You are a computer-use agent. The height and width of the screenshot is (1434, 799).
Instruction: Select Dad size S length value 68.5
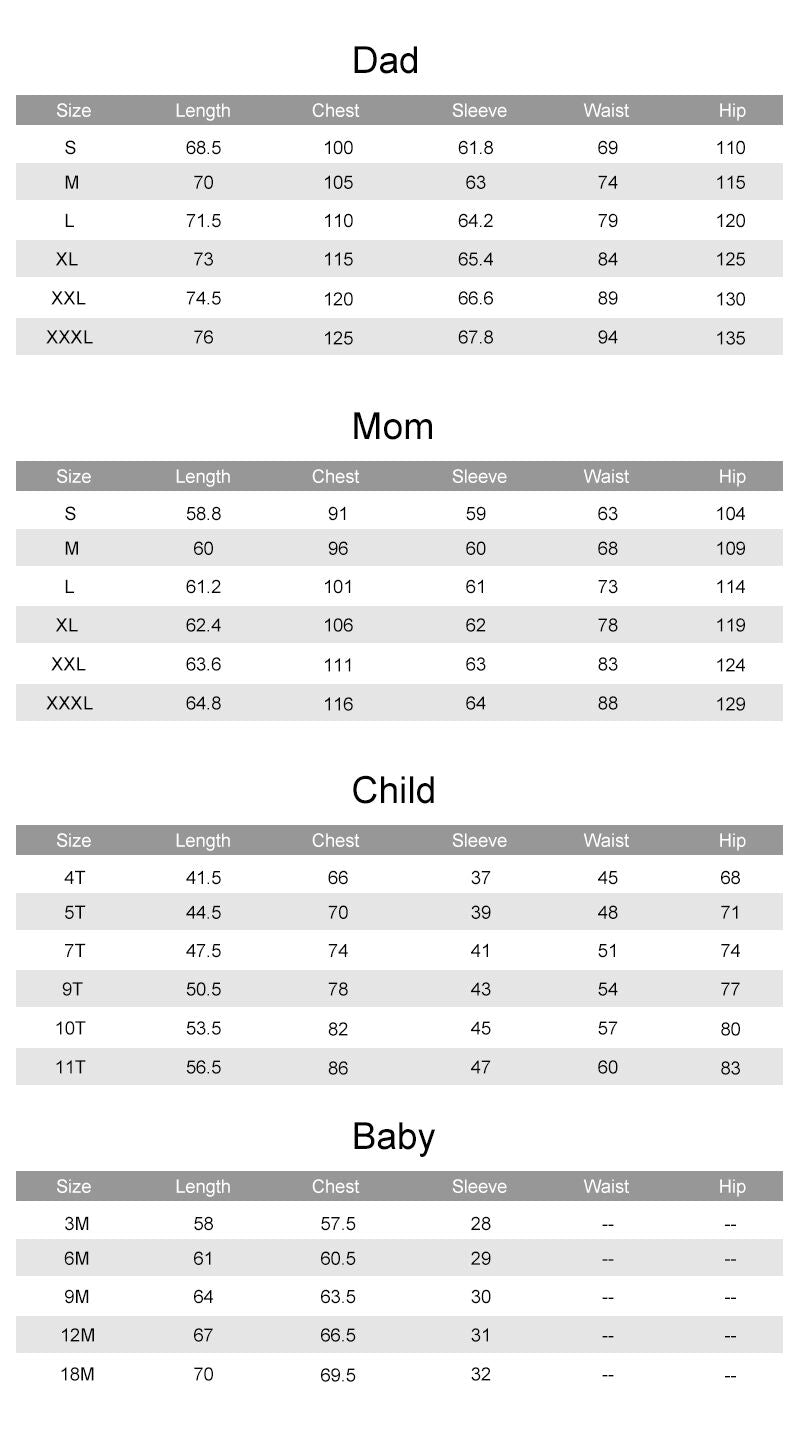point(203,148)
